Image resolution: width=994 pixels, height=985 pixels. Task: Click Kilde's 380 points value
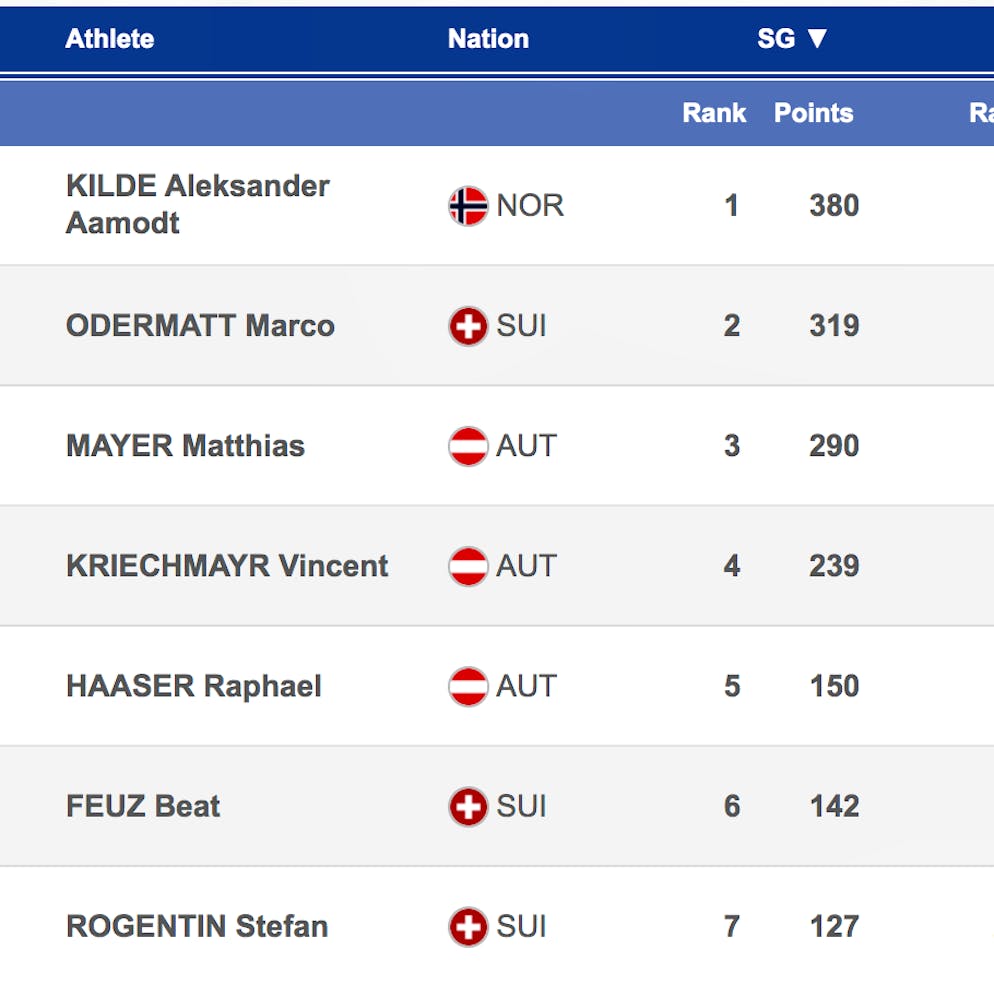(834, 206)
